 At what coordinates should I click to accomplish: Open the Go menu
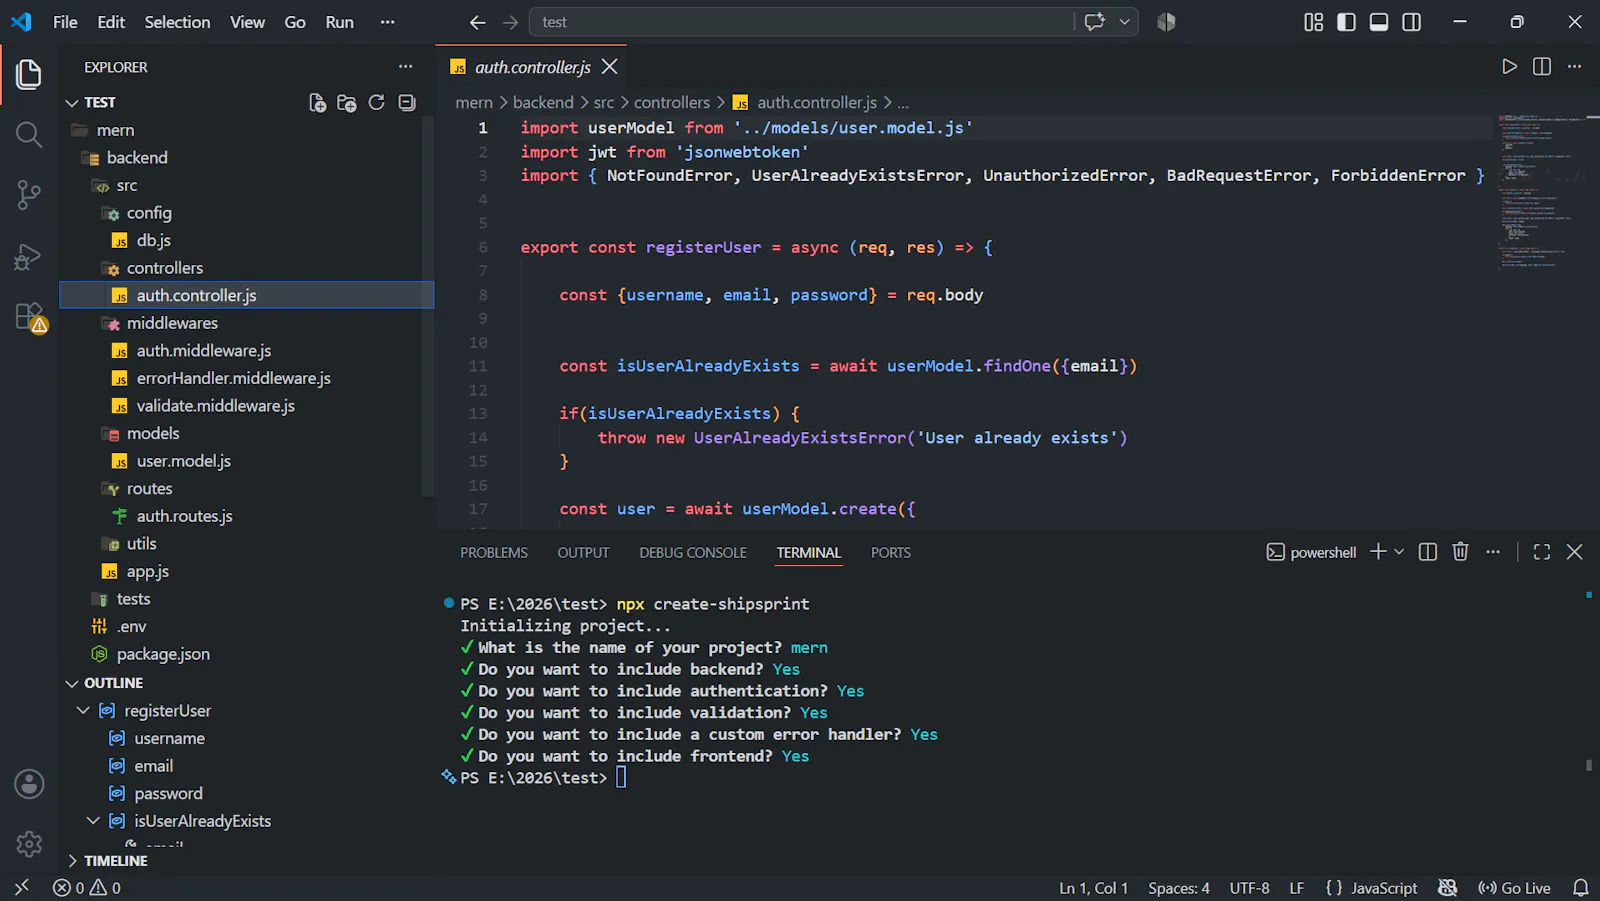tap(295, 22)
